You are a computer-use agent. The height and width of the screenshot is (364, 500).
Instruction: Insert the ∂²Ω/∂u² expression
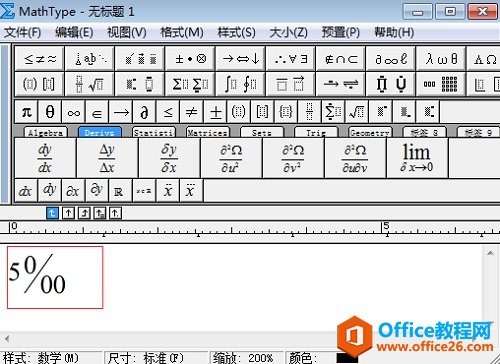click(x=231, y=158)
